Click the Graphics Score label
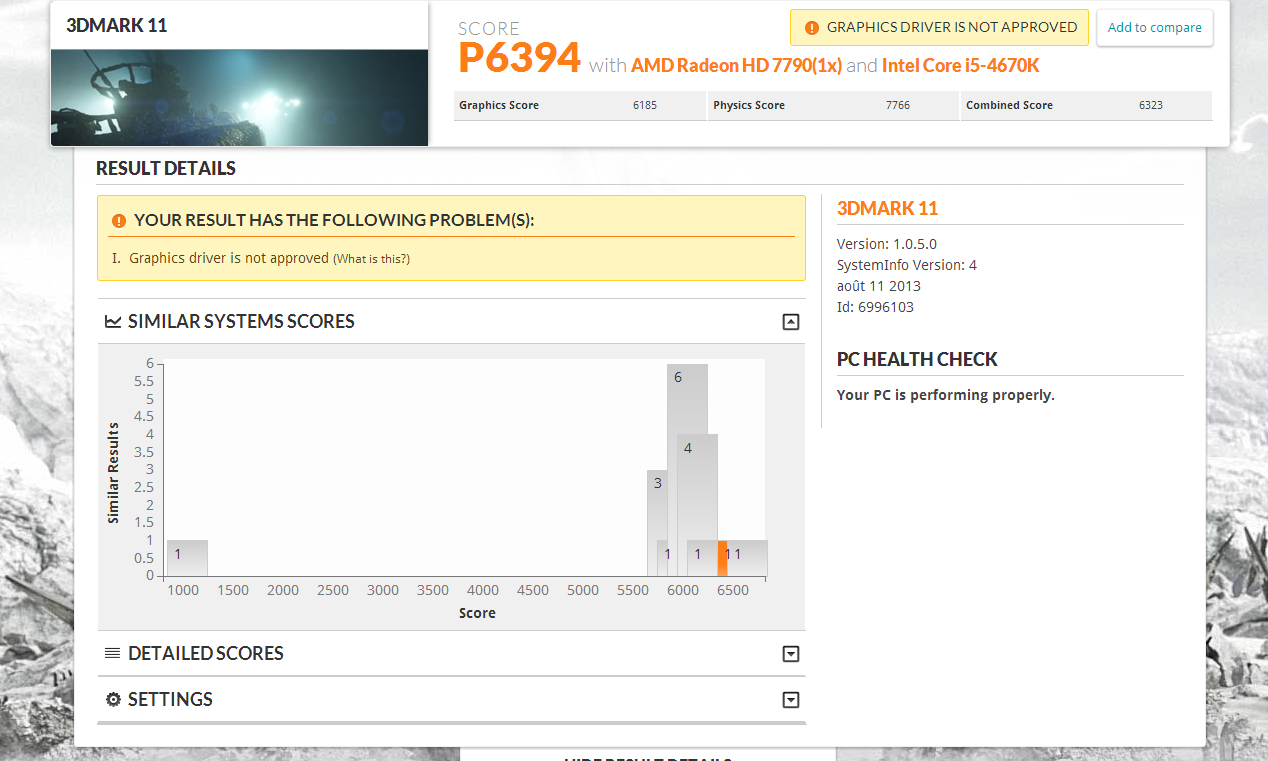Screen dimensions: 1268x761 (499, 105)
